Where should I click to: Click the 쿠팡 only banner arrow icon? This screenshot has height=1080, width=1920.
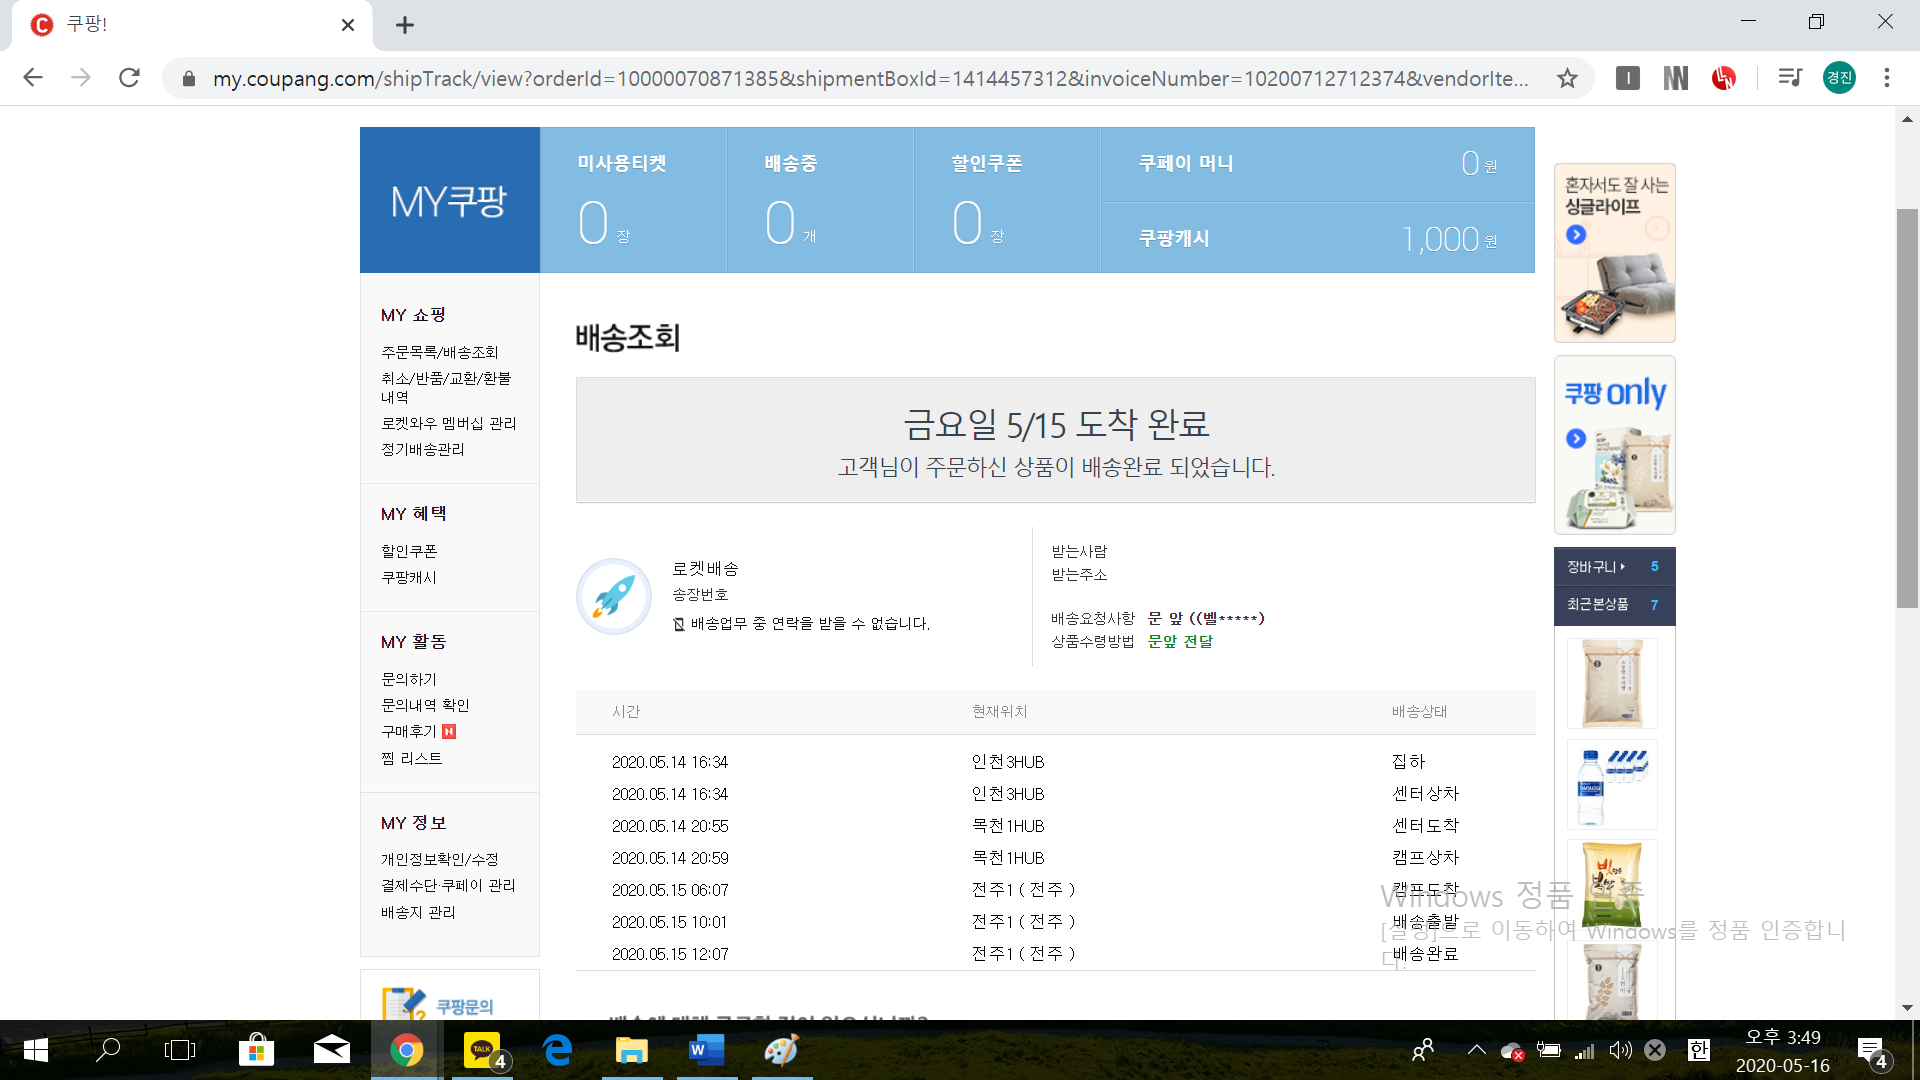coord(1576,439)
